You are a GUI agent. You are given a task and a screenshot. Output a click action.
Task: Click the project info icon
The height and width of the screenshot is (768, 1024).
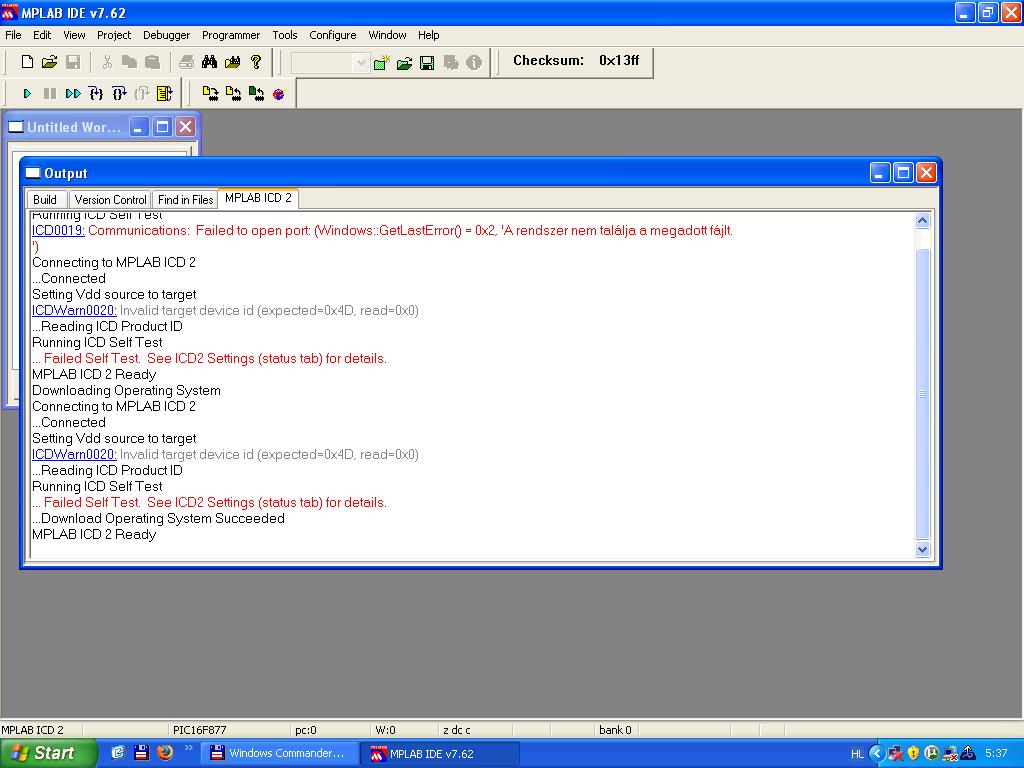click(x=474, y=63)
